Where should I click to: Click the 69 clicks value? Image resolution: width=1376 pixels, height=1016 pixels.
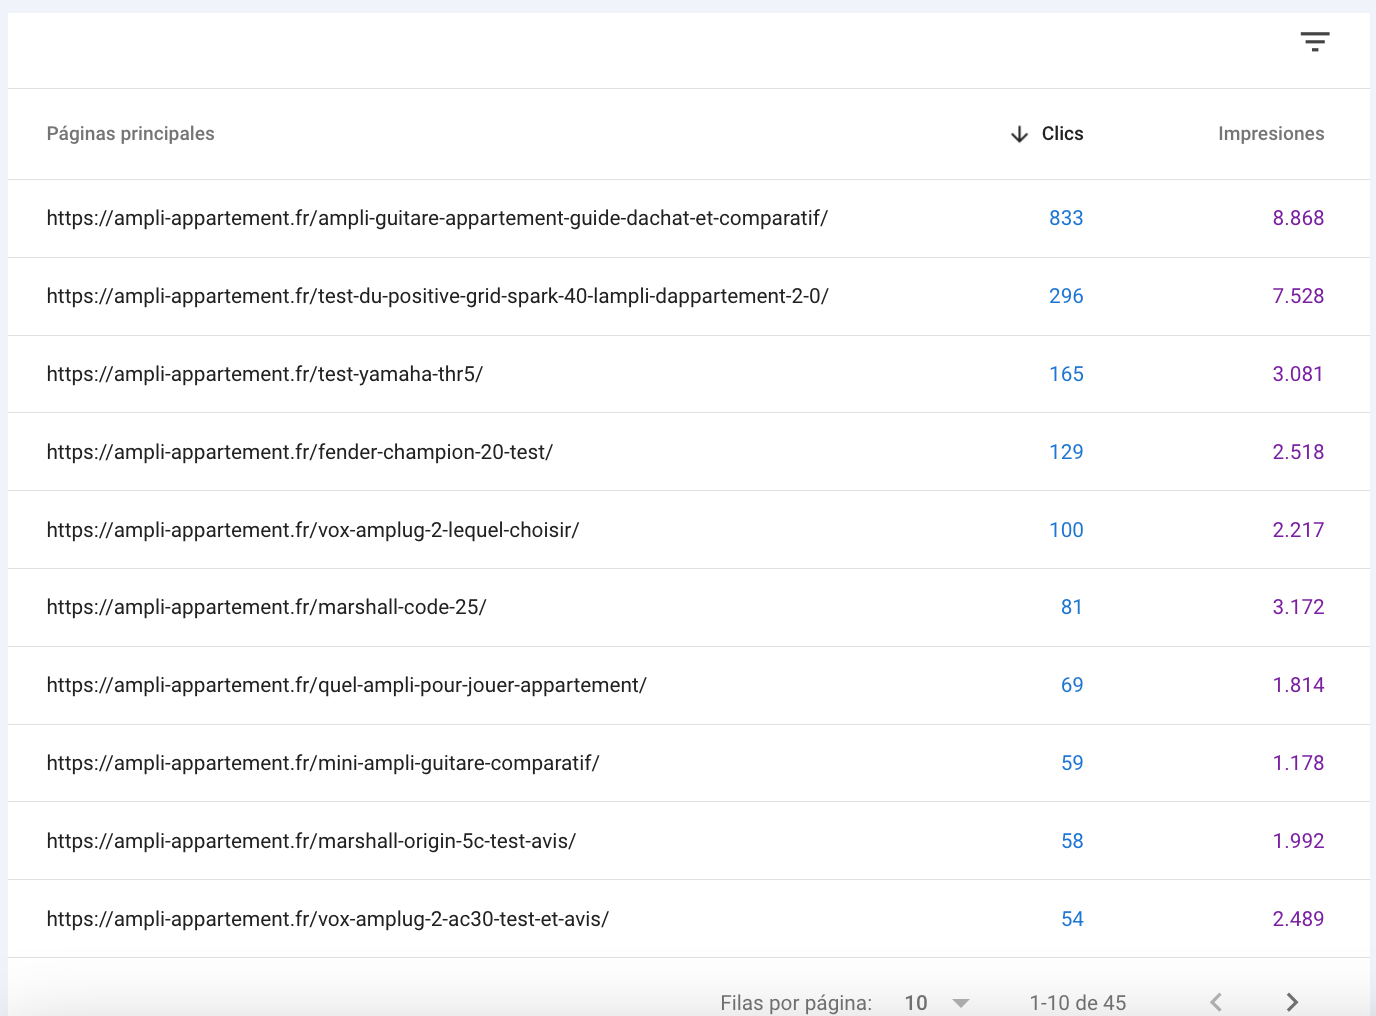pos(1072,685)
